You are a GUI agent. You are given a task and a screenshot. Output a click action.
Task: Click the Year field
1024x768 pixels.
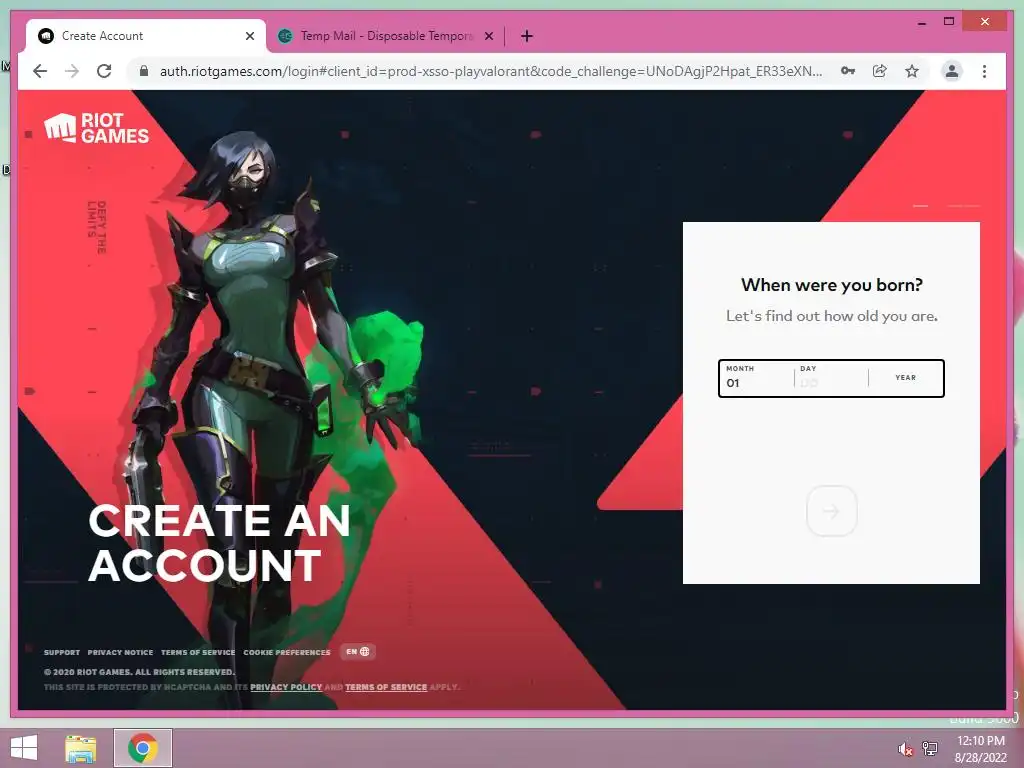point(905,377)
